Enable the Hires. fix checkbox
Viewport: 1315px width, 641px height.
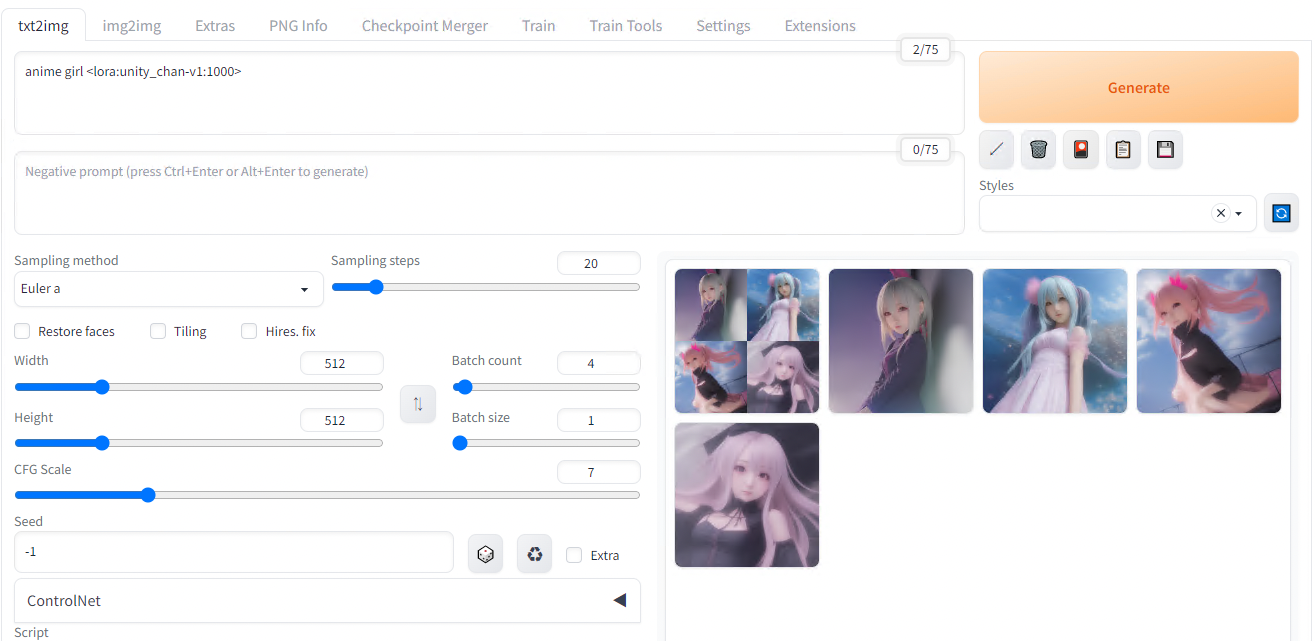tap(249, 331)
